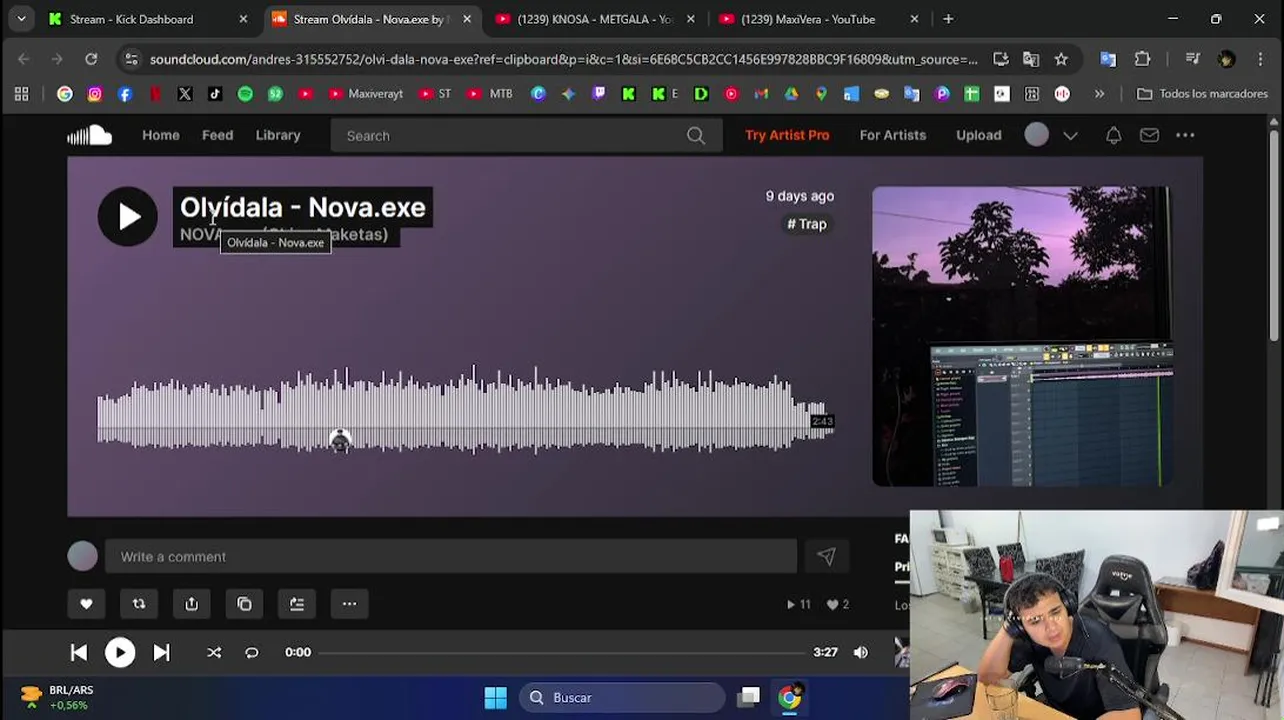The width and height of the screenshot is (1284, 720).
Task: Open the media control icon
Action: [x=1192, y=59]
